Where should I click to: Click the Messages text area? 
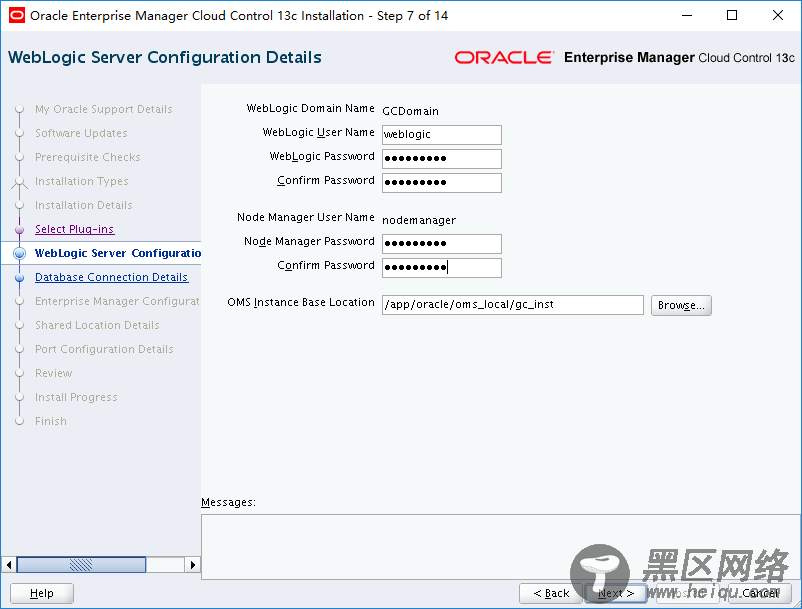(500, 547)
